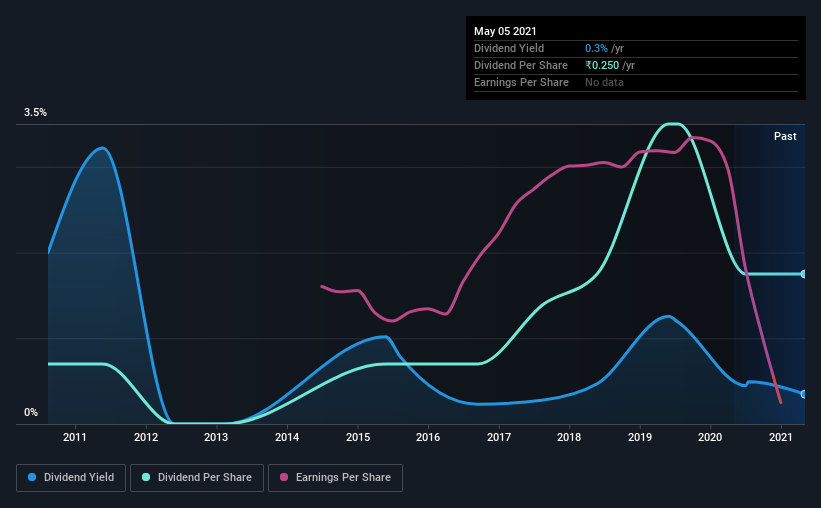Image resolution: width=821 pixels, height=508 pixels.
Task: Select the 2017 x-axis label
Action: point(499,437)
